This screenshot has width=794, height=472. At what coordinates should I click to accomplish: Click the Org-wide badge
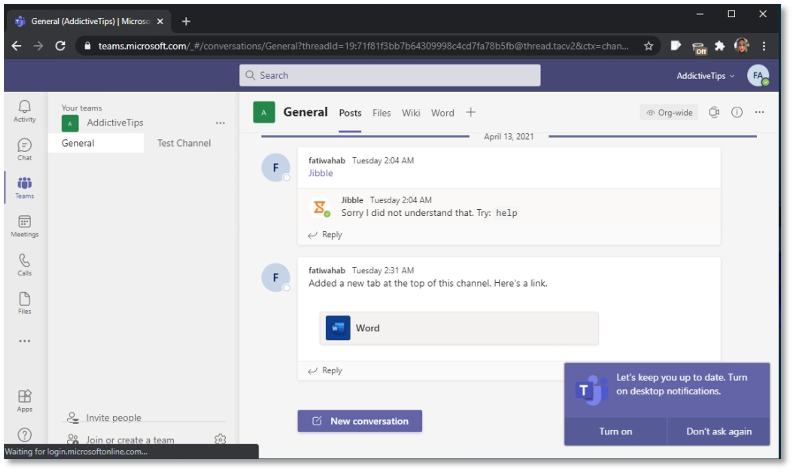[x=669, y=112]
